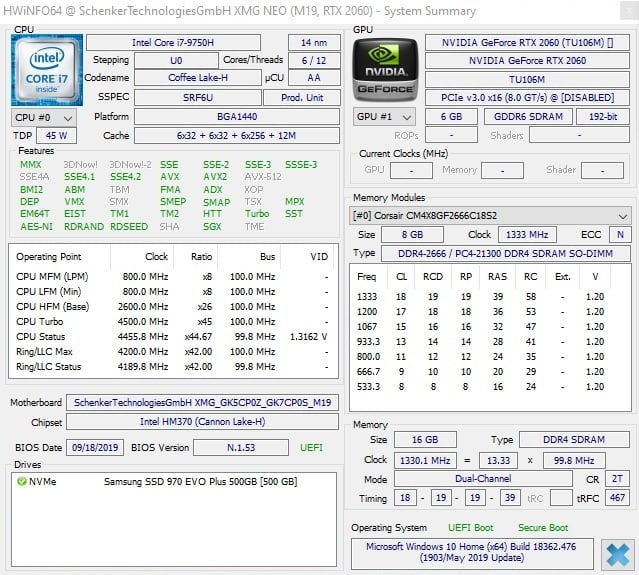Click the SSPEC SRF6U value
Image resolution: width=639 pixels, height=575 pixels.
point(198,97)
